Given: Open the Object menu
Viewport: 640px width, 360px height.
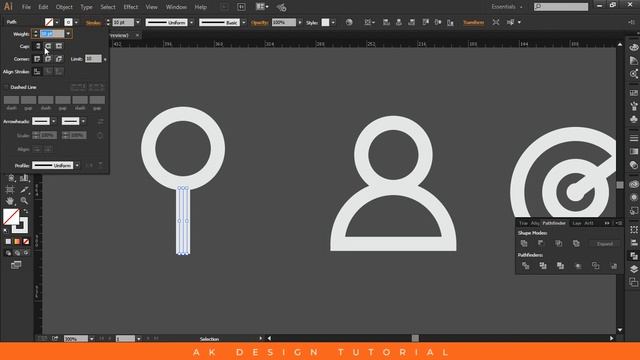Looking at the screenshot, I should click(x=64, y=7).
